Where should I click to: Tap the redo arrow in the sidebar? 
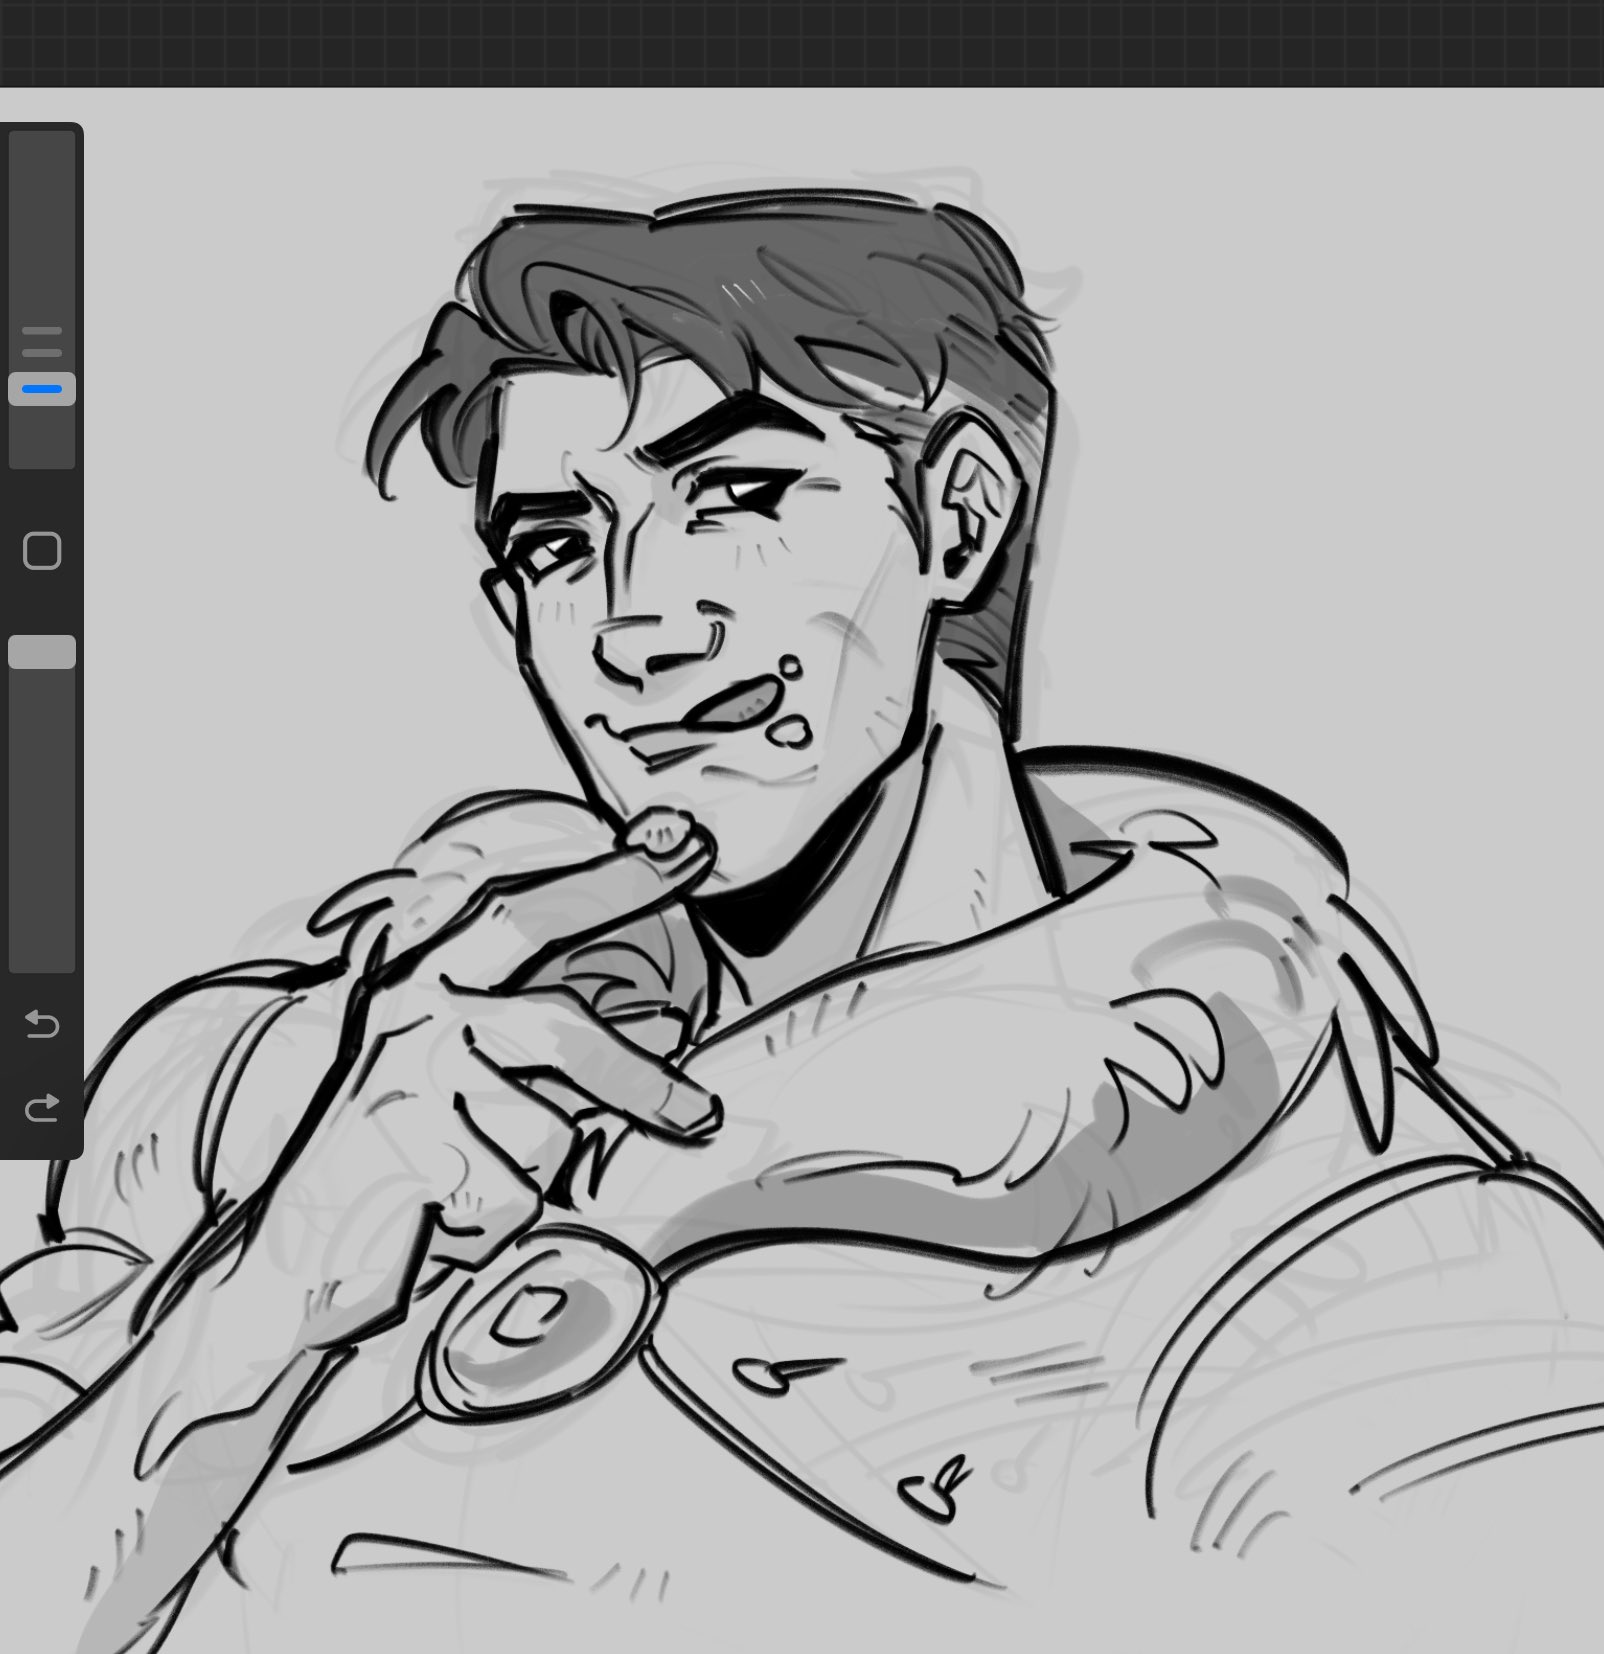(41, 1107)
